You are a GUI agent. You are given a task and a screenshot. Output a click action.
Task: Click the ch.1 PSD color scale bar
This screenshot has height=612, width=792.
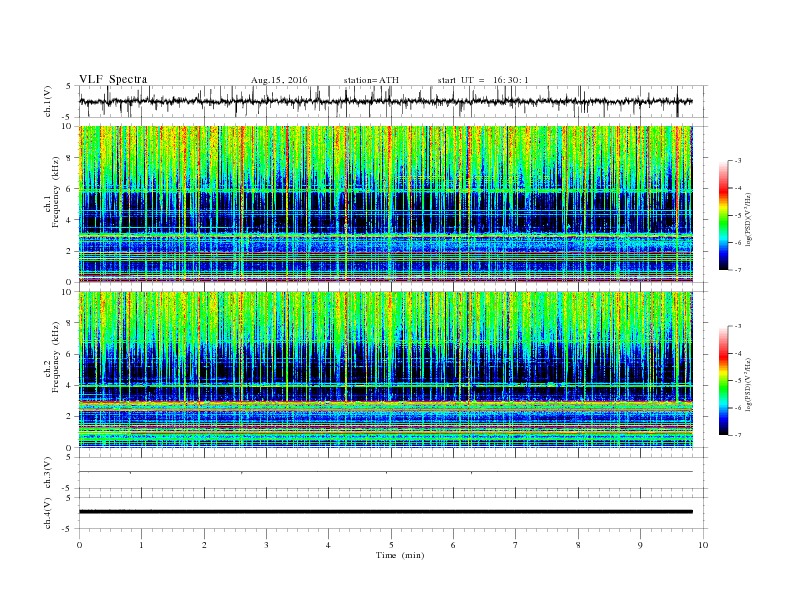(724, 215)
